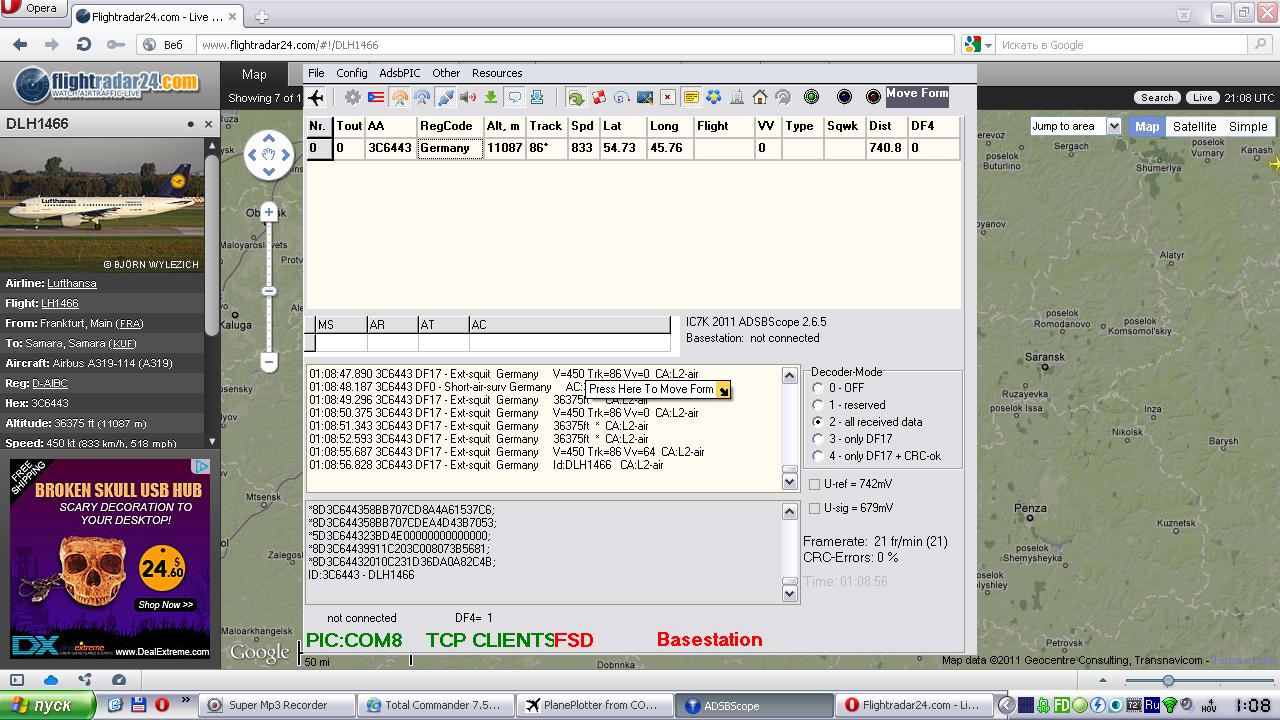Toggle the U-sig = 679mV checkbox
The width and height of the screenshot is (1280, 720).
coord(814,508)
